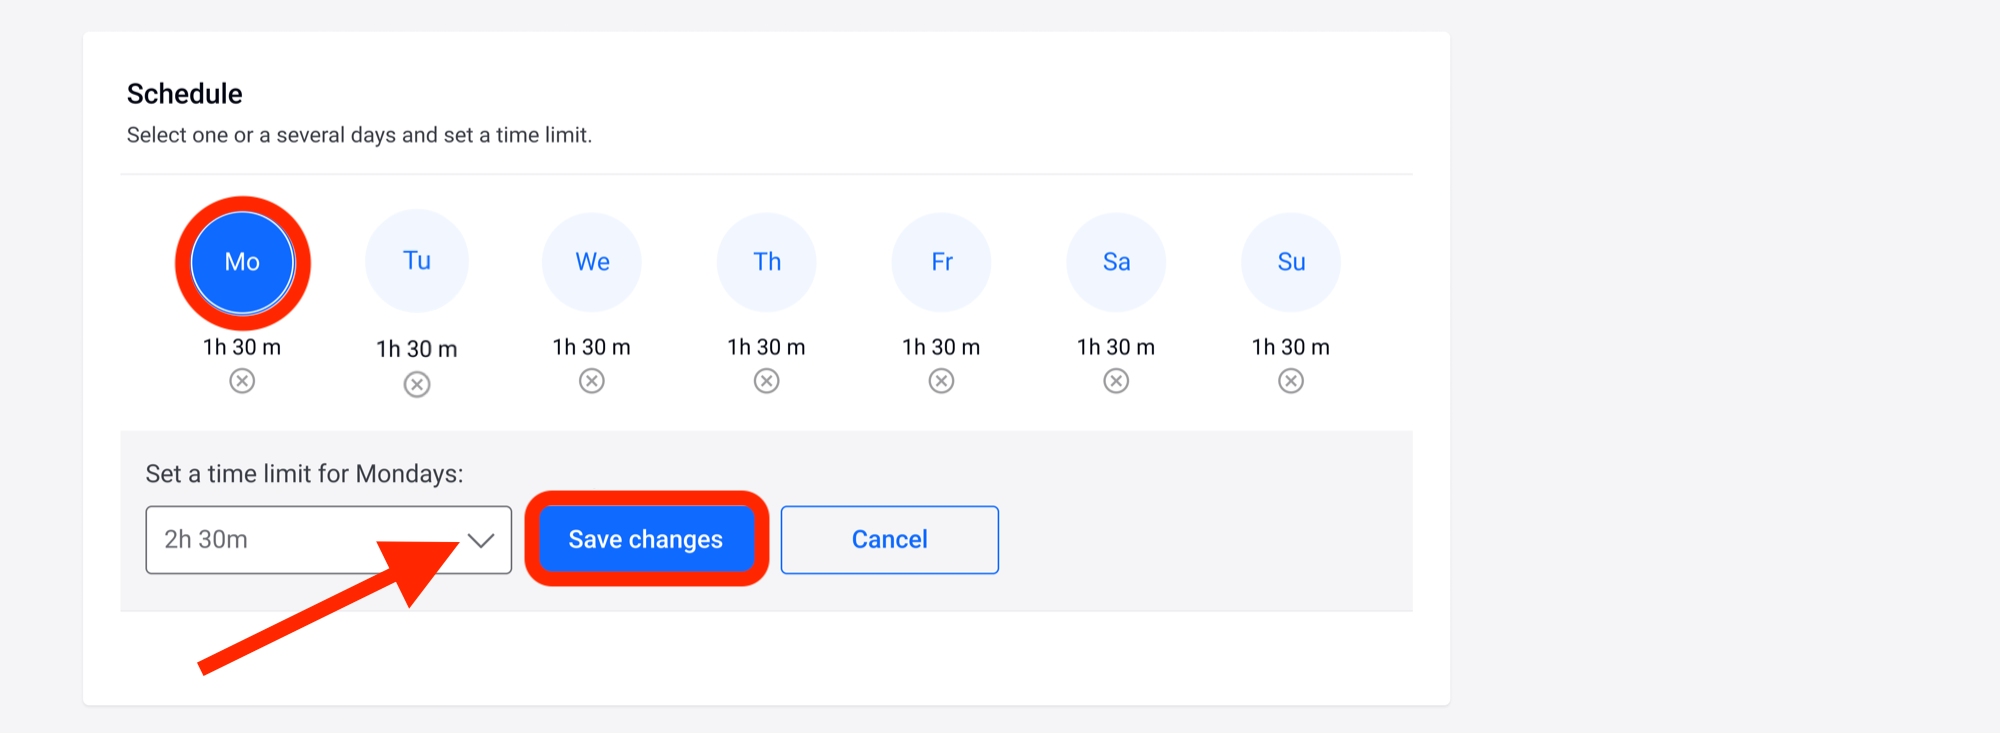Screen dimensions: 2000x733
Task: Remove Monday's time limit with the x icon
Action: 242,381
